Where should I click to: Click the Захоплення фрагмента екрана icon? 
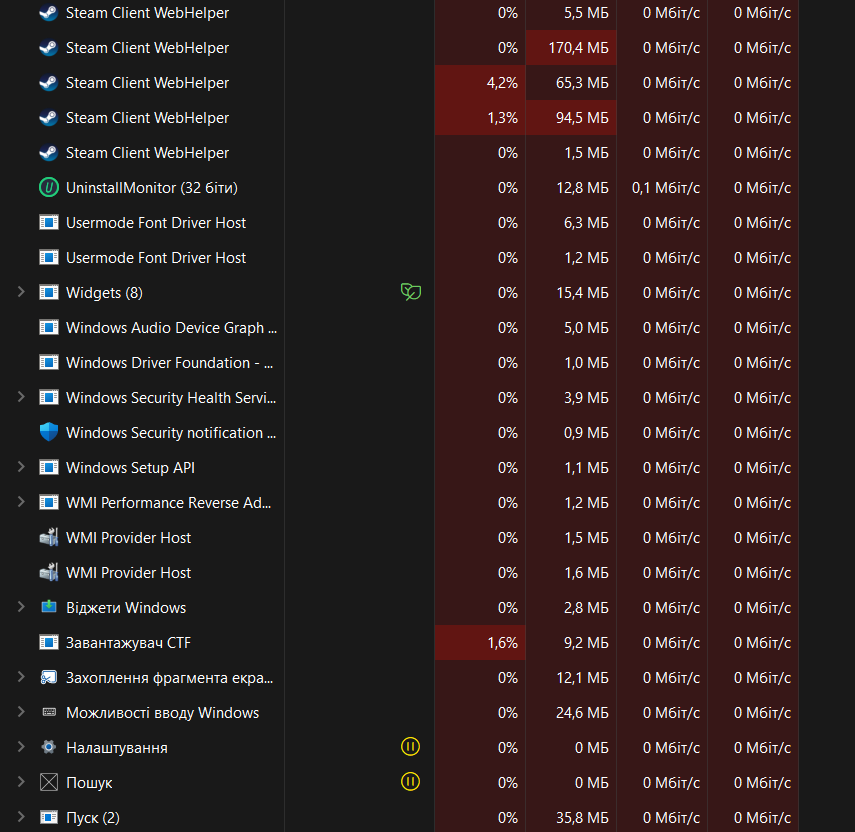49,678
